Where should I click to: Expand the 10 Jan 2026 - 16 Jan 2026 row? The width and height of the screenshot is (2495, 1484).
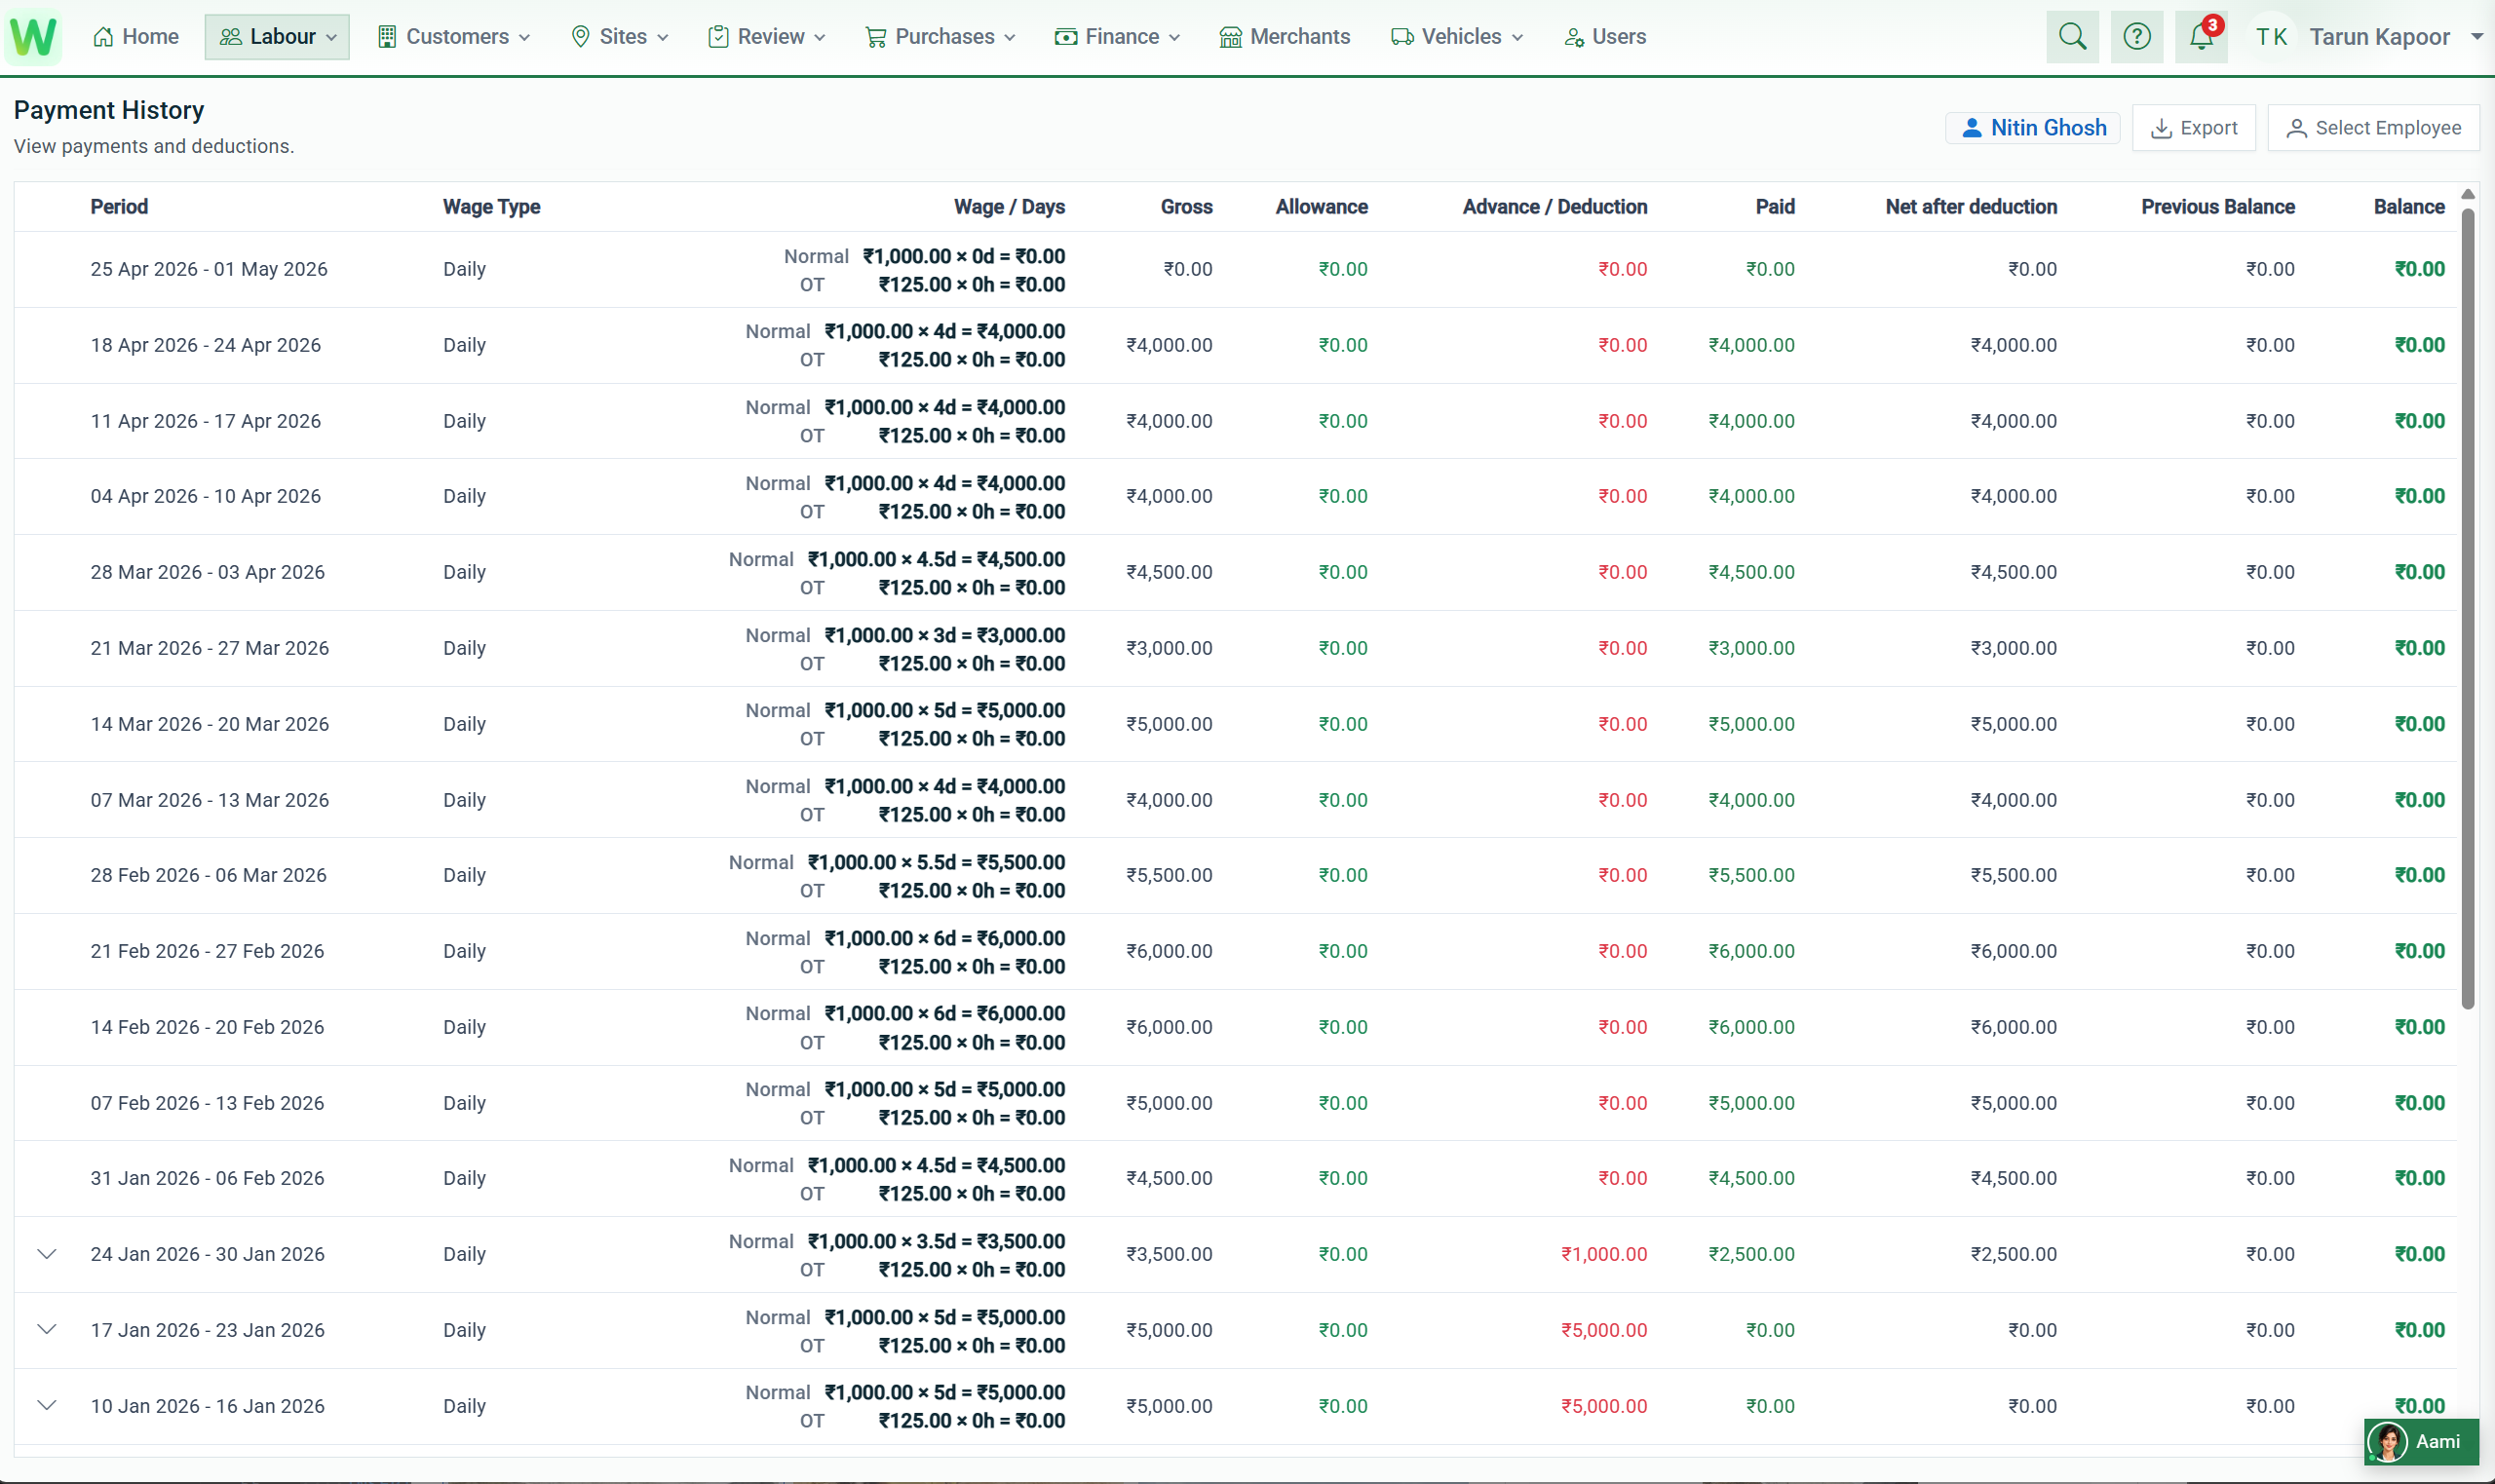[47, 1406]
